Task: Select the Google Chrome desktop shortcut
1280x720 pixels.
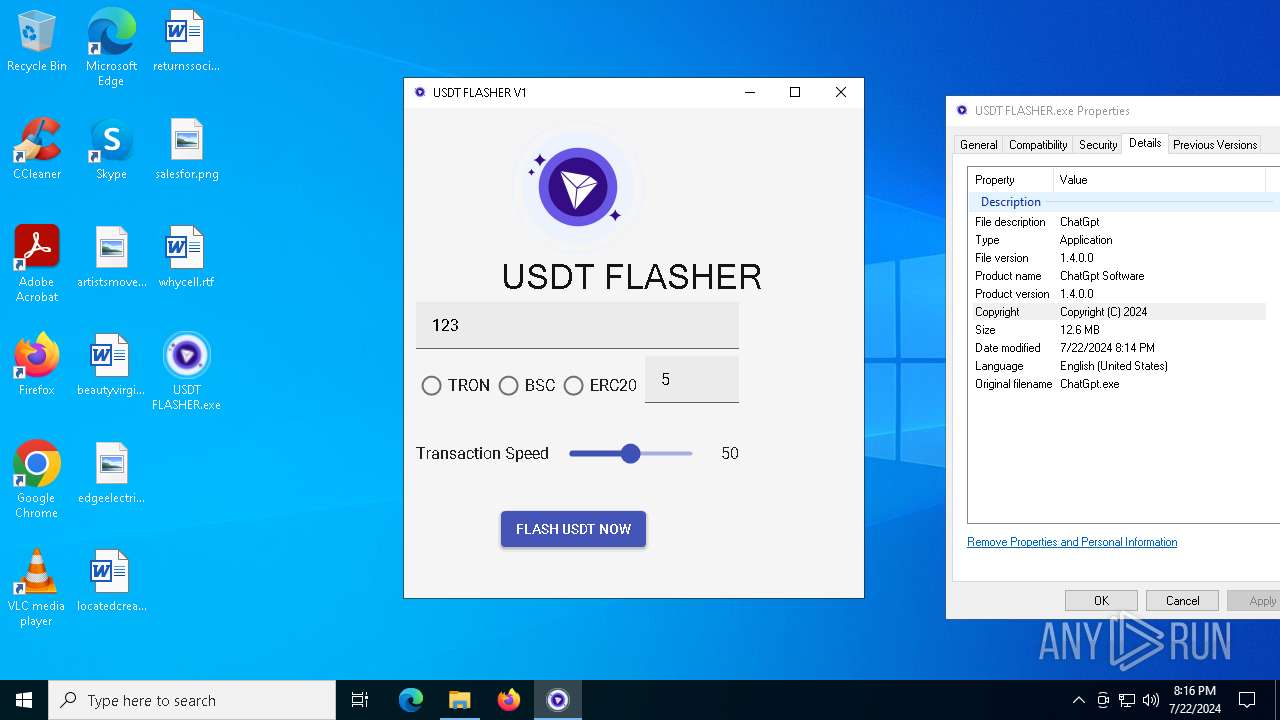Action: 37,481
